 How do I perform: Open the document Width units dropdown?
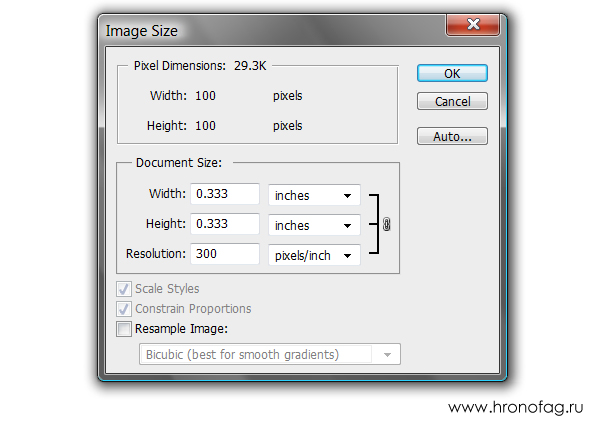(x=314, y=195)
